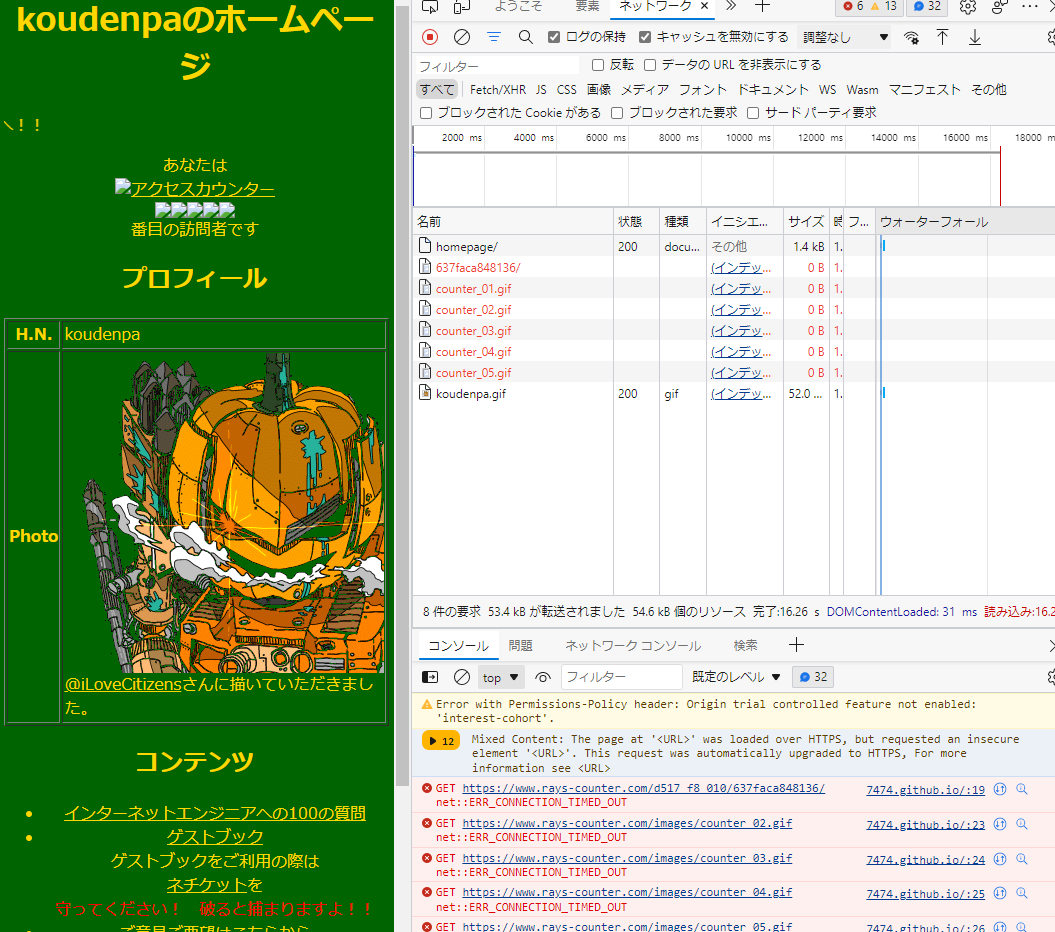Open the network conditions icon with gear
This screenshot has width=1055, height=932.
pos(911,36)
